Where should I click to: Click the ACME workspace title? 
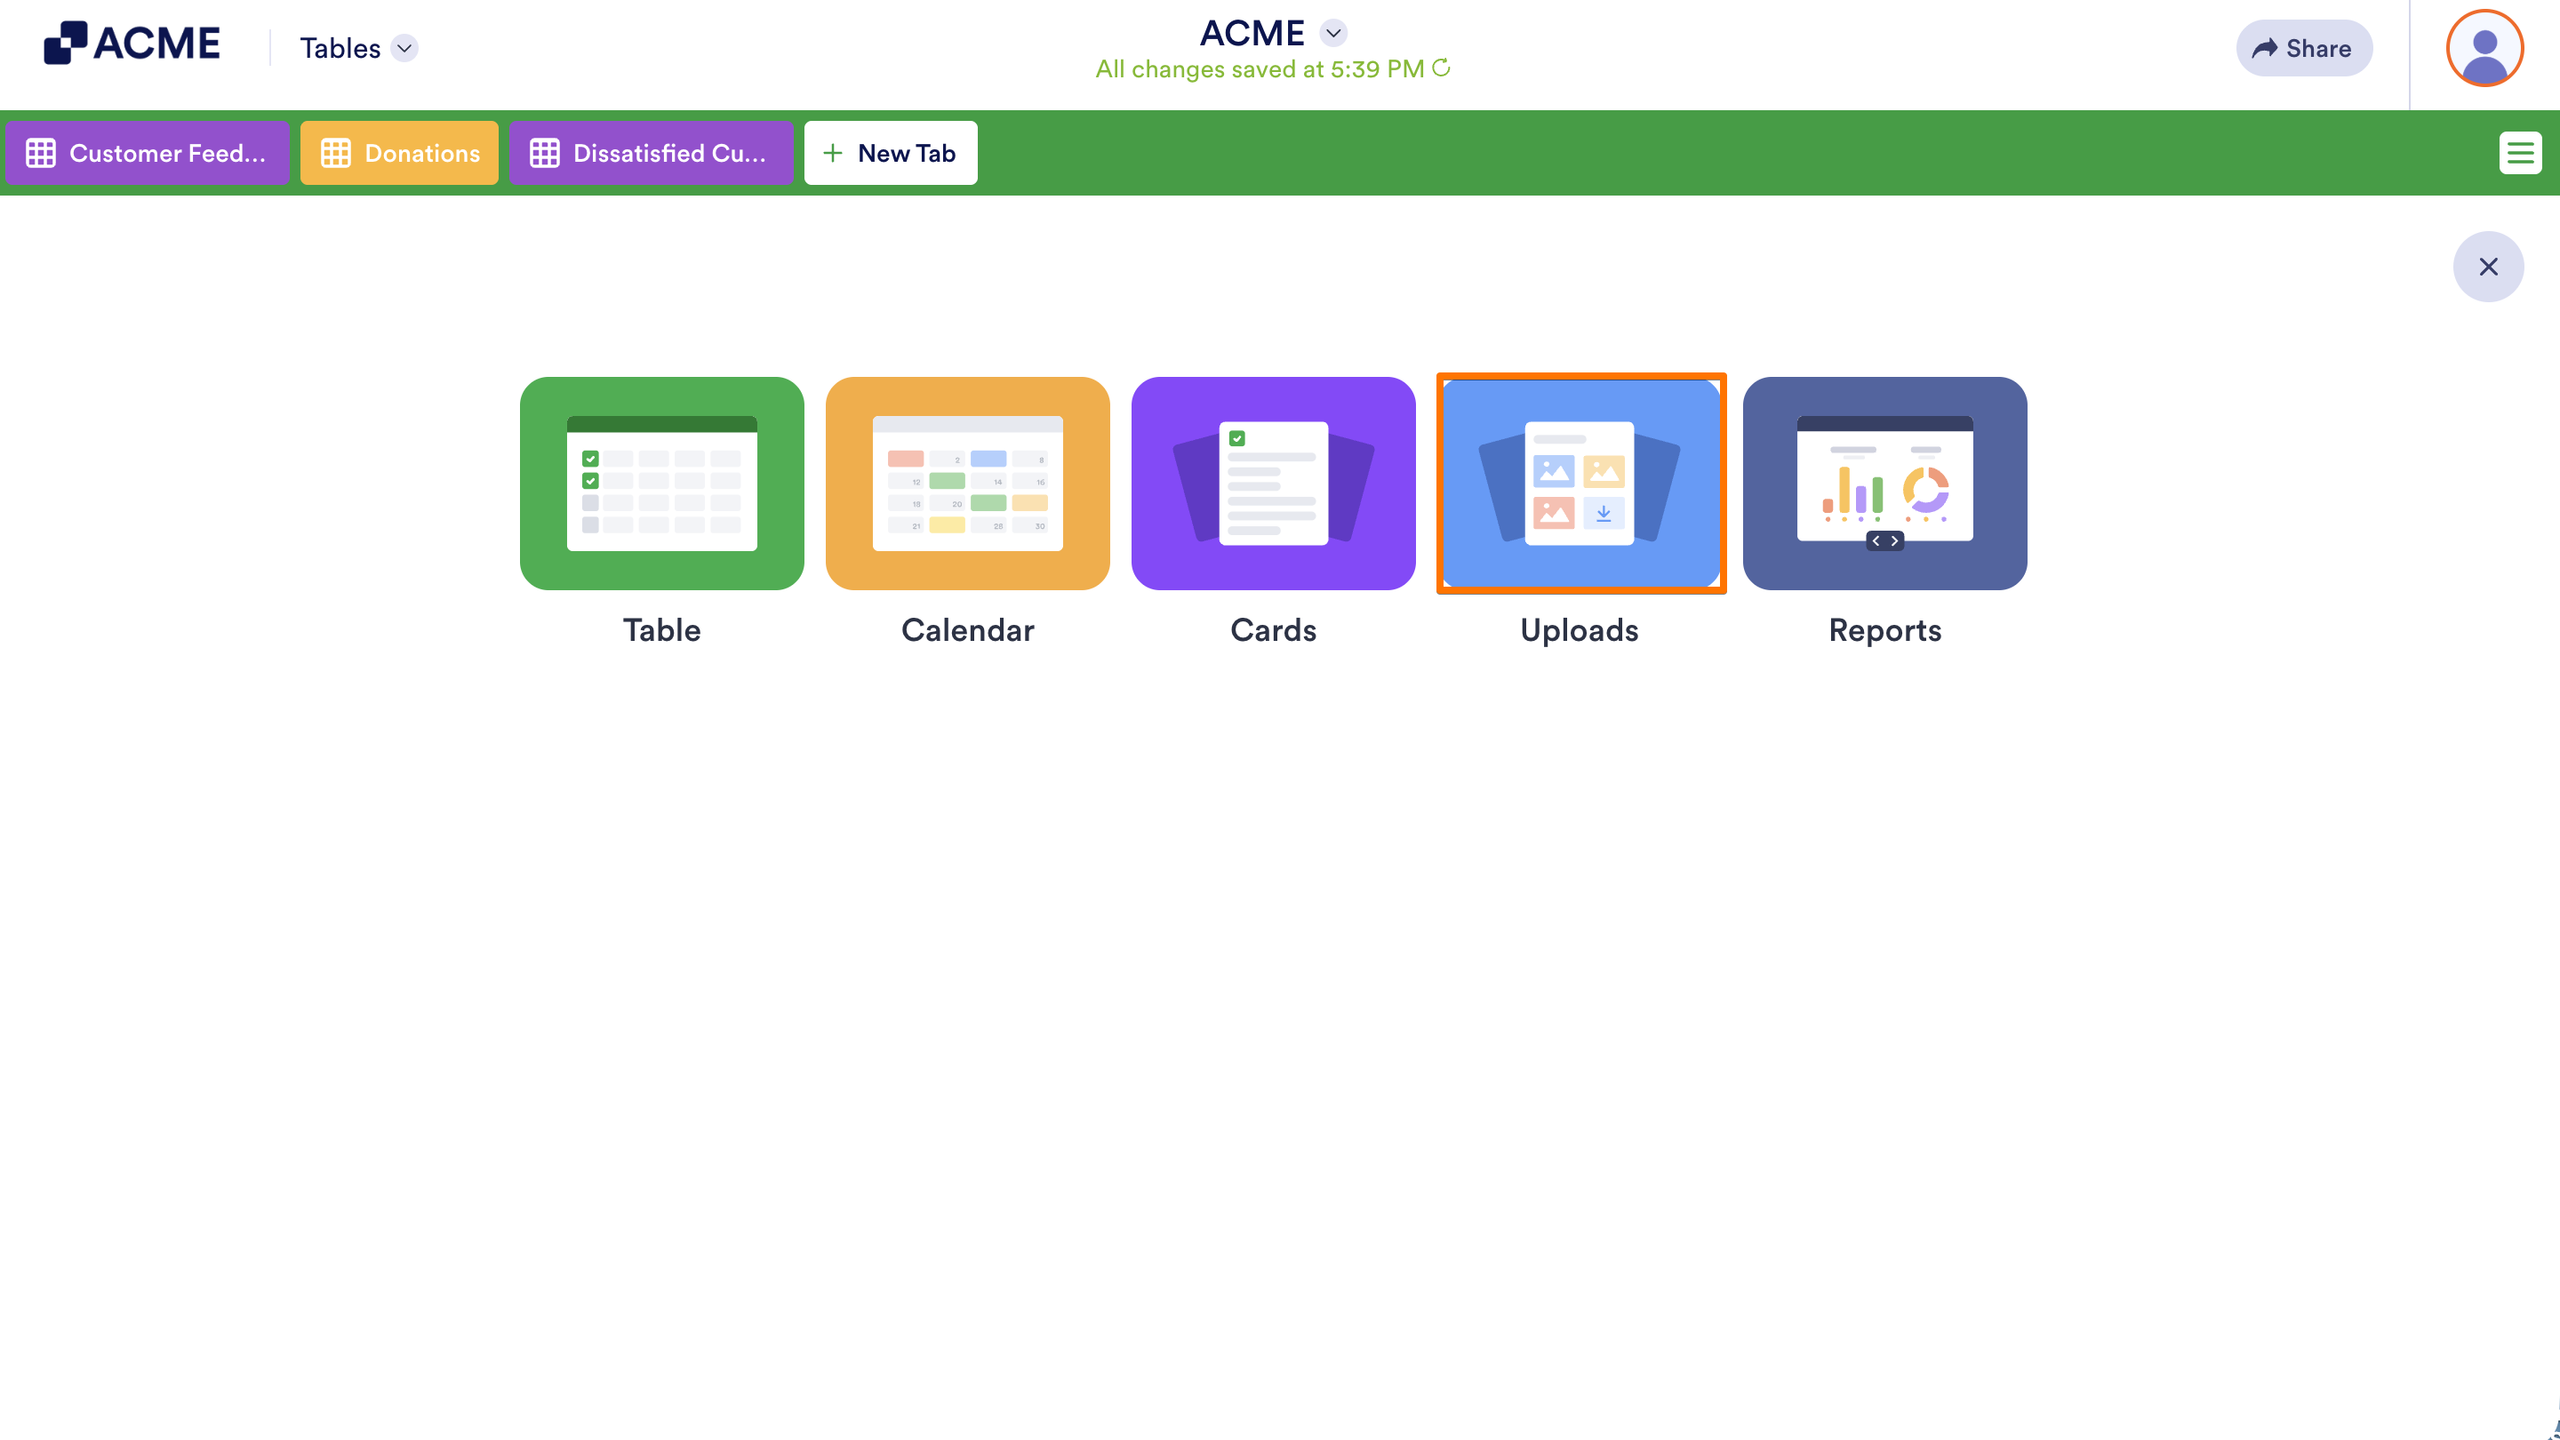pos(1252,33)
